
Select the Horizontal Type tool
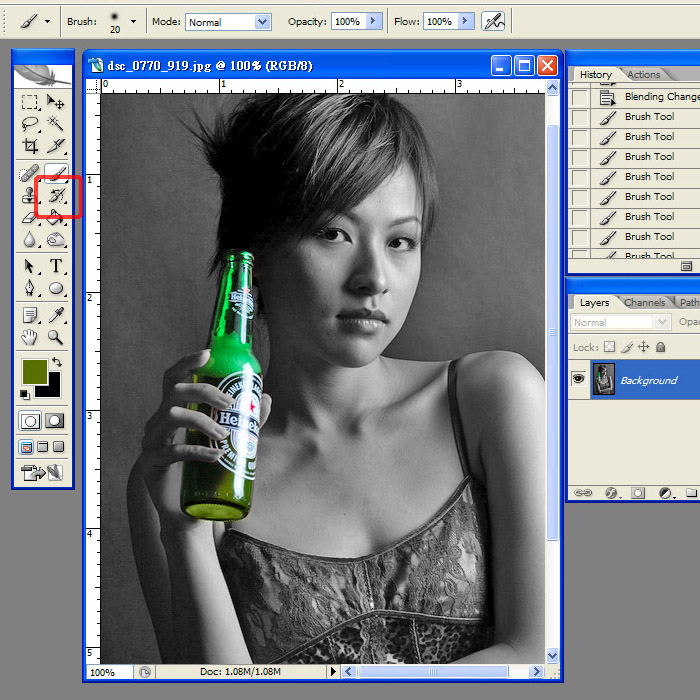tap(56, 266)
